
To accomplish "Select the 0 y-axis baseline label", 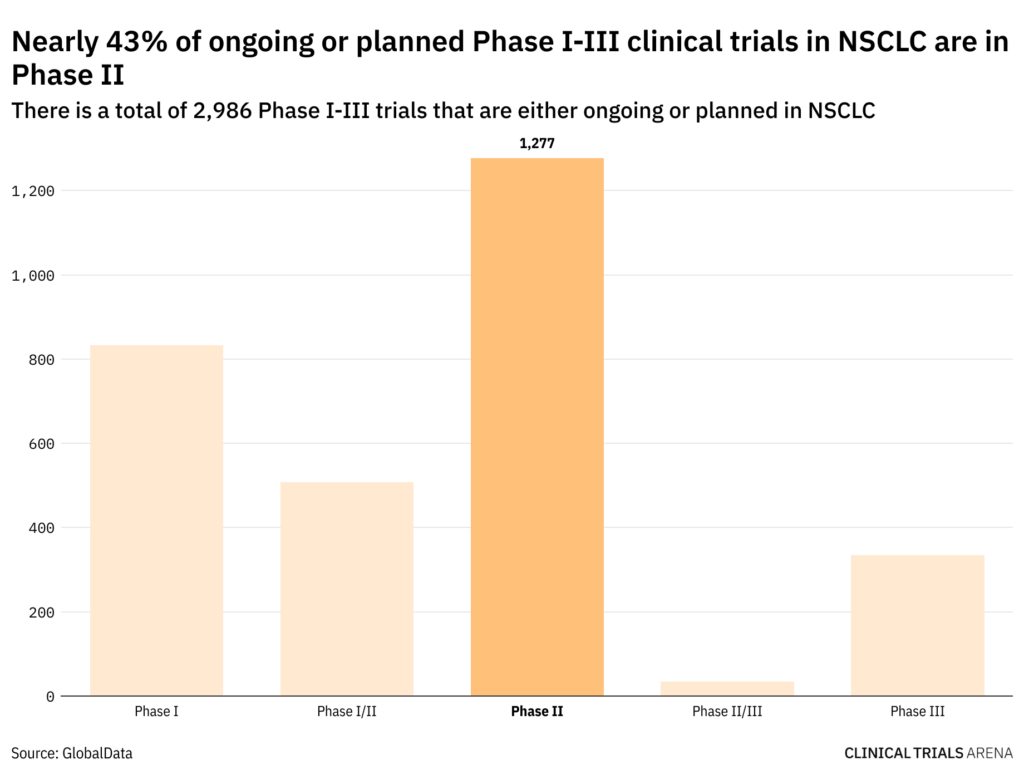I will tap(50, 696).
